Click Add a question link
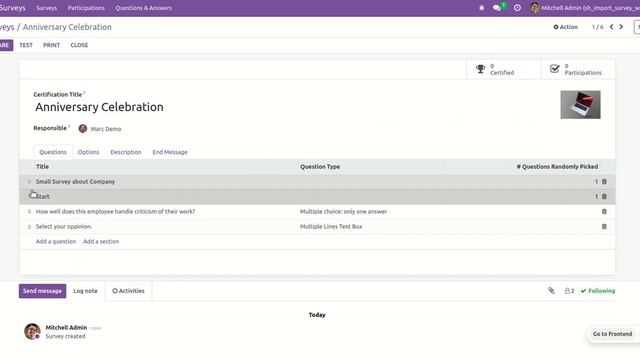Image resolution: width=640 pixels, height=360 pixels. click(x=56, y=241)
